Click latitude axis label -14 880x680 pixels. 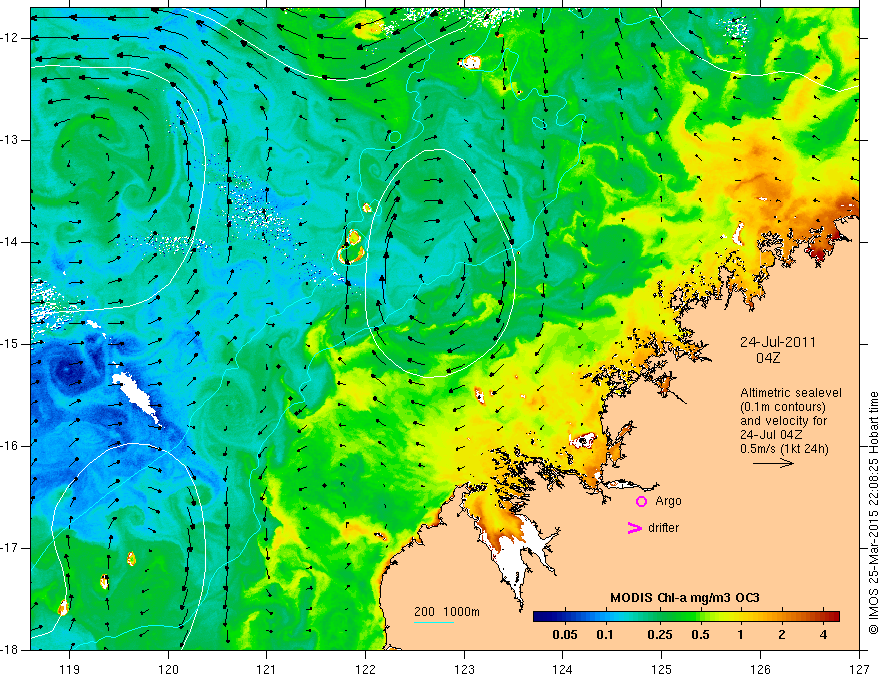click(x=10, y=242)
